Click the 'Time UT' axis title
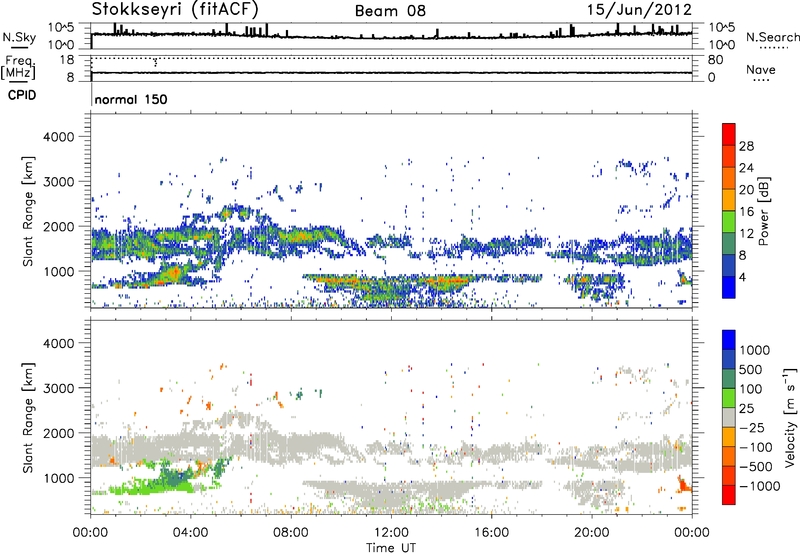The height and width of the screenshot is (554, 800). tap(391, 548)
